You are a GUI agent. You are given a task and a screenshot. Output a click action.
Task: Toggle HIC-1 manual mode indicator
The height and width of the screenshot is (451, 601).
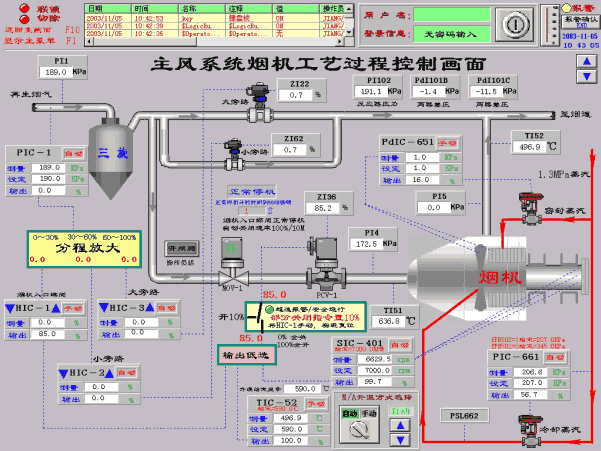click(74, 309)
